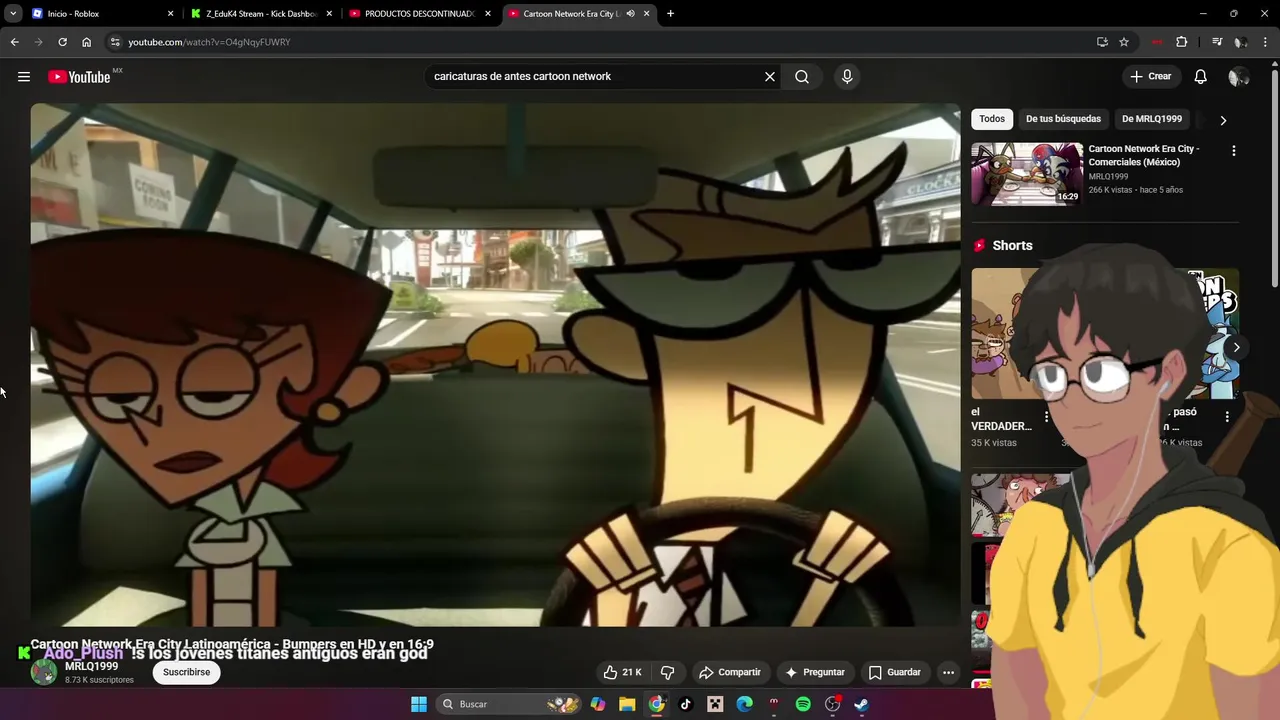Open the MRLQ1999 channel name link
This screenshot has height=720, width=1280.
click(x=91, y=666)
